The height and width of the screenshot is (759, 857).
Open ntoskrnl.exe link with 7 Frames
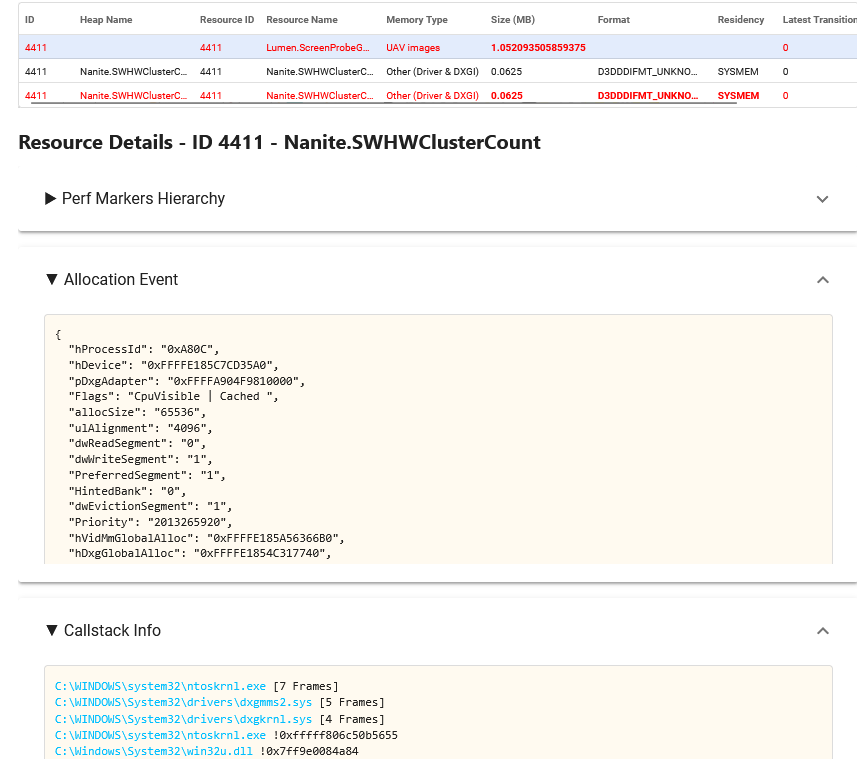pyautogui.click(x=161, y=686)
